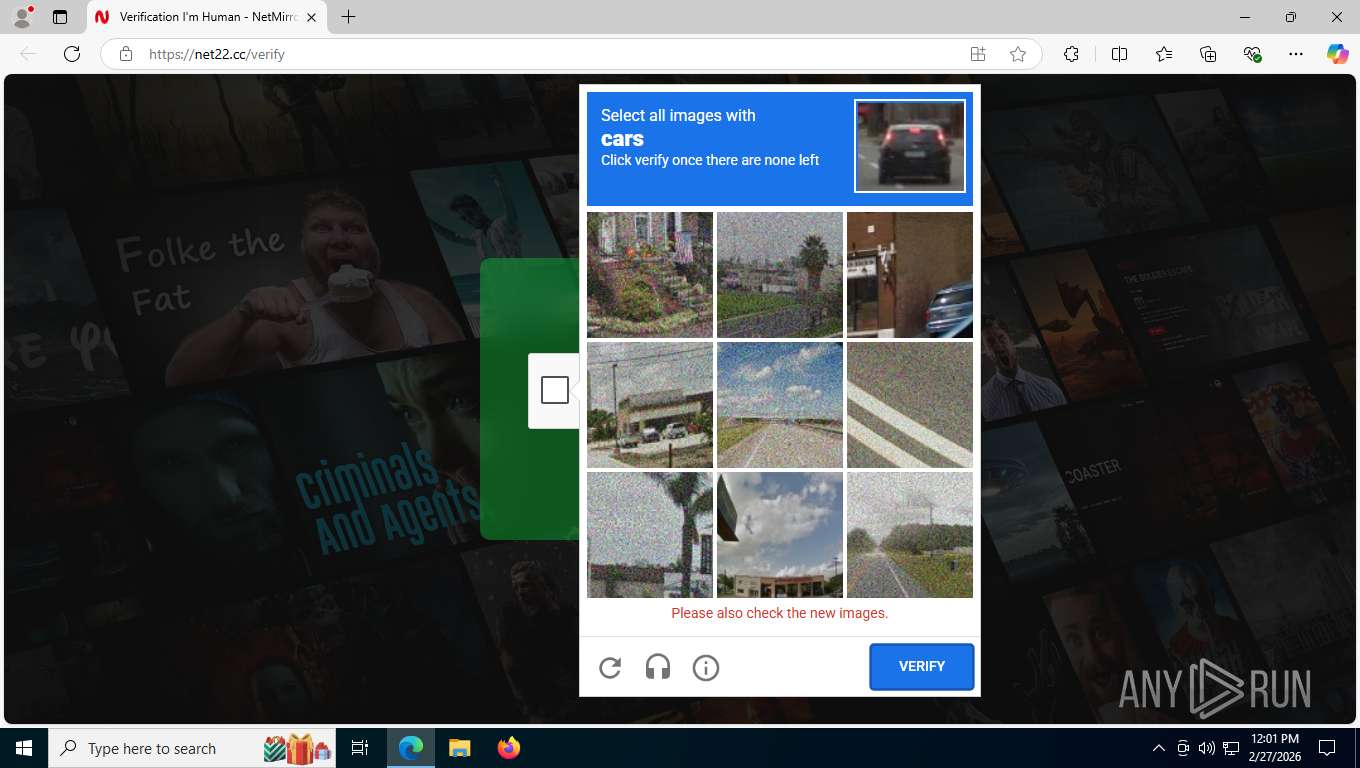This screenshot has width=1360, height=768.
Task: Click the browser profile avatar icon
Action: [x=22, y=17]
